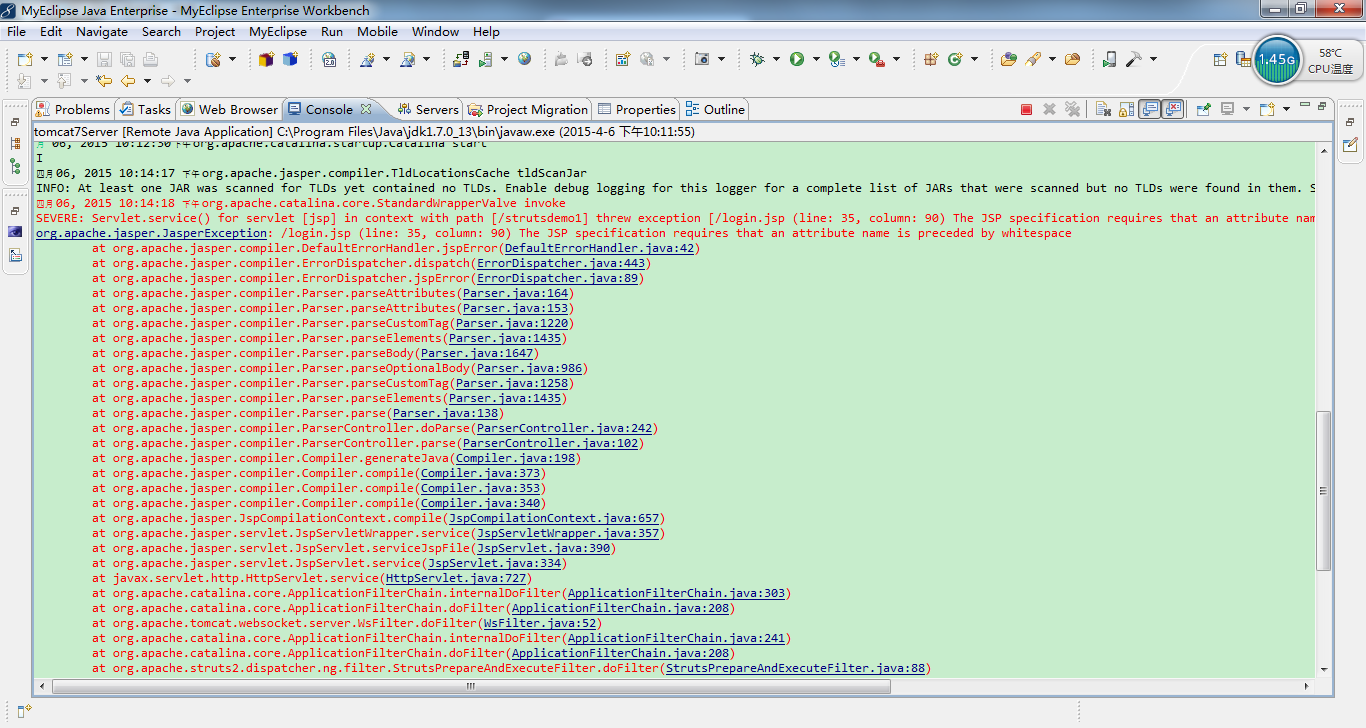
Task: Open the web browser globe icon
Action: (x=524, y=58)
